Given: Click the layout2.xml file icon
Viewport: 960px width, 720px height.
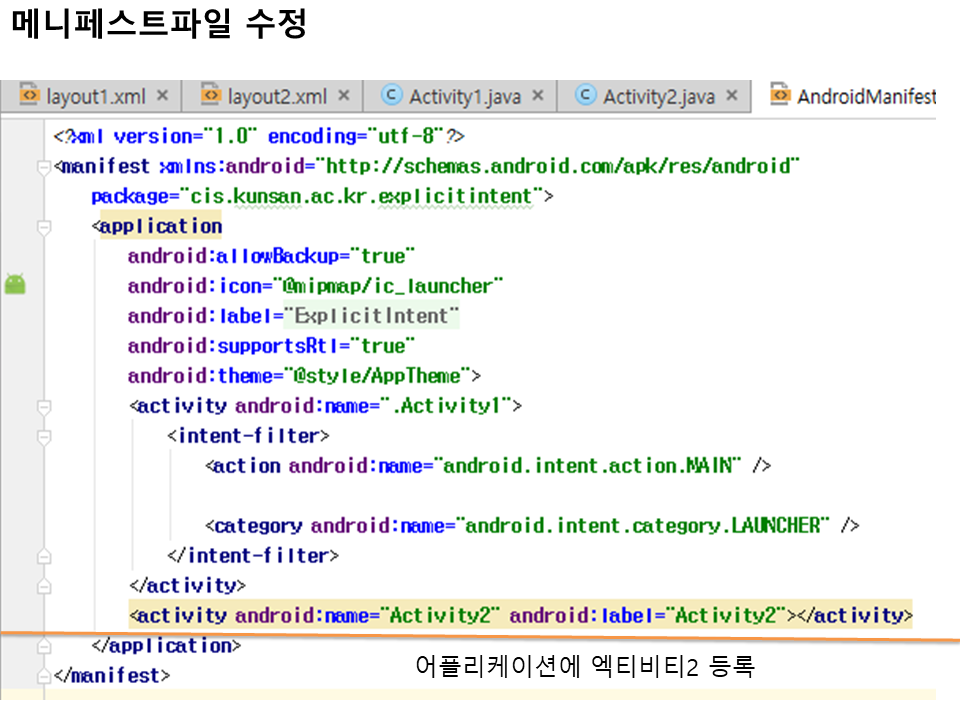Looking at the screenshot, I should click(x=211, y=96).
